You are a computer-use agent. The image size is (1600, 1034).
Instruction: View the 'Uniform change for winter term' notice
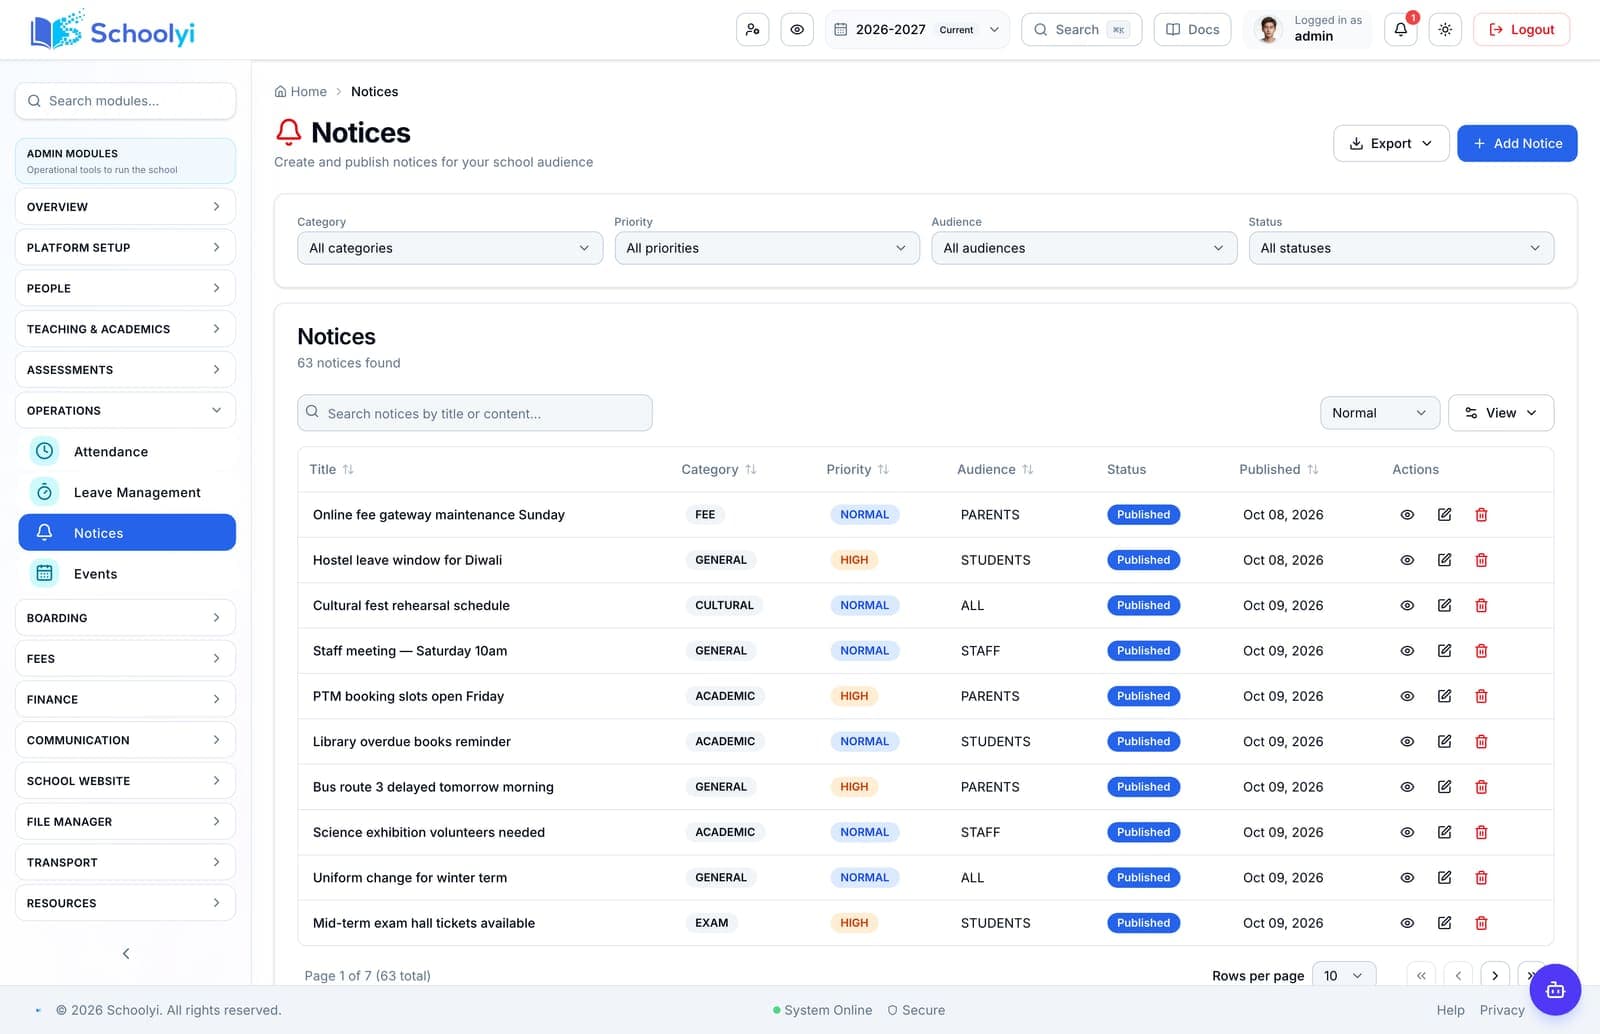tap(1407, 878)
